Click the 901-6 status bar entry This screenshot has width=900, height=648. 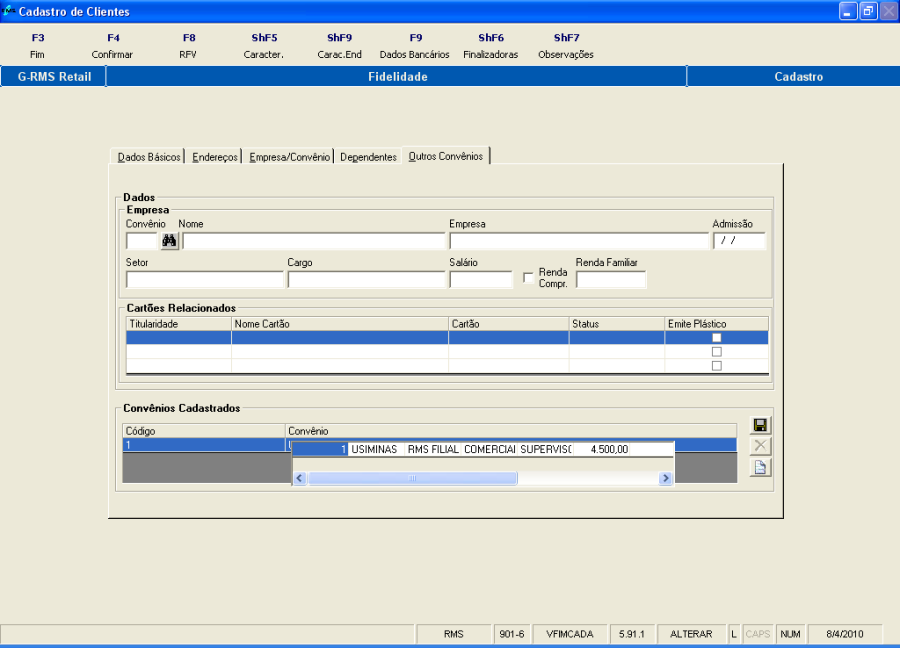coord(511,634)
